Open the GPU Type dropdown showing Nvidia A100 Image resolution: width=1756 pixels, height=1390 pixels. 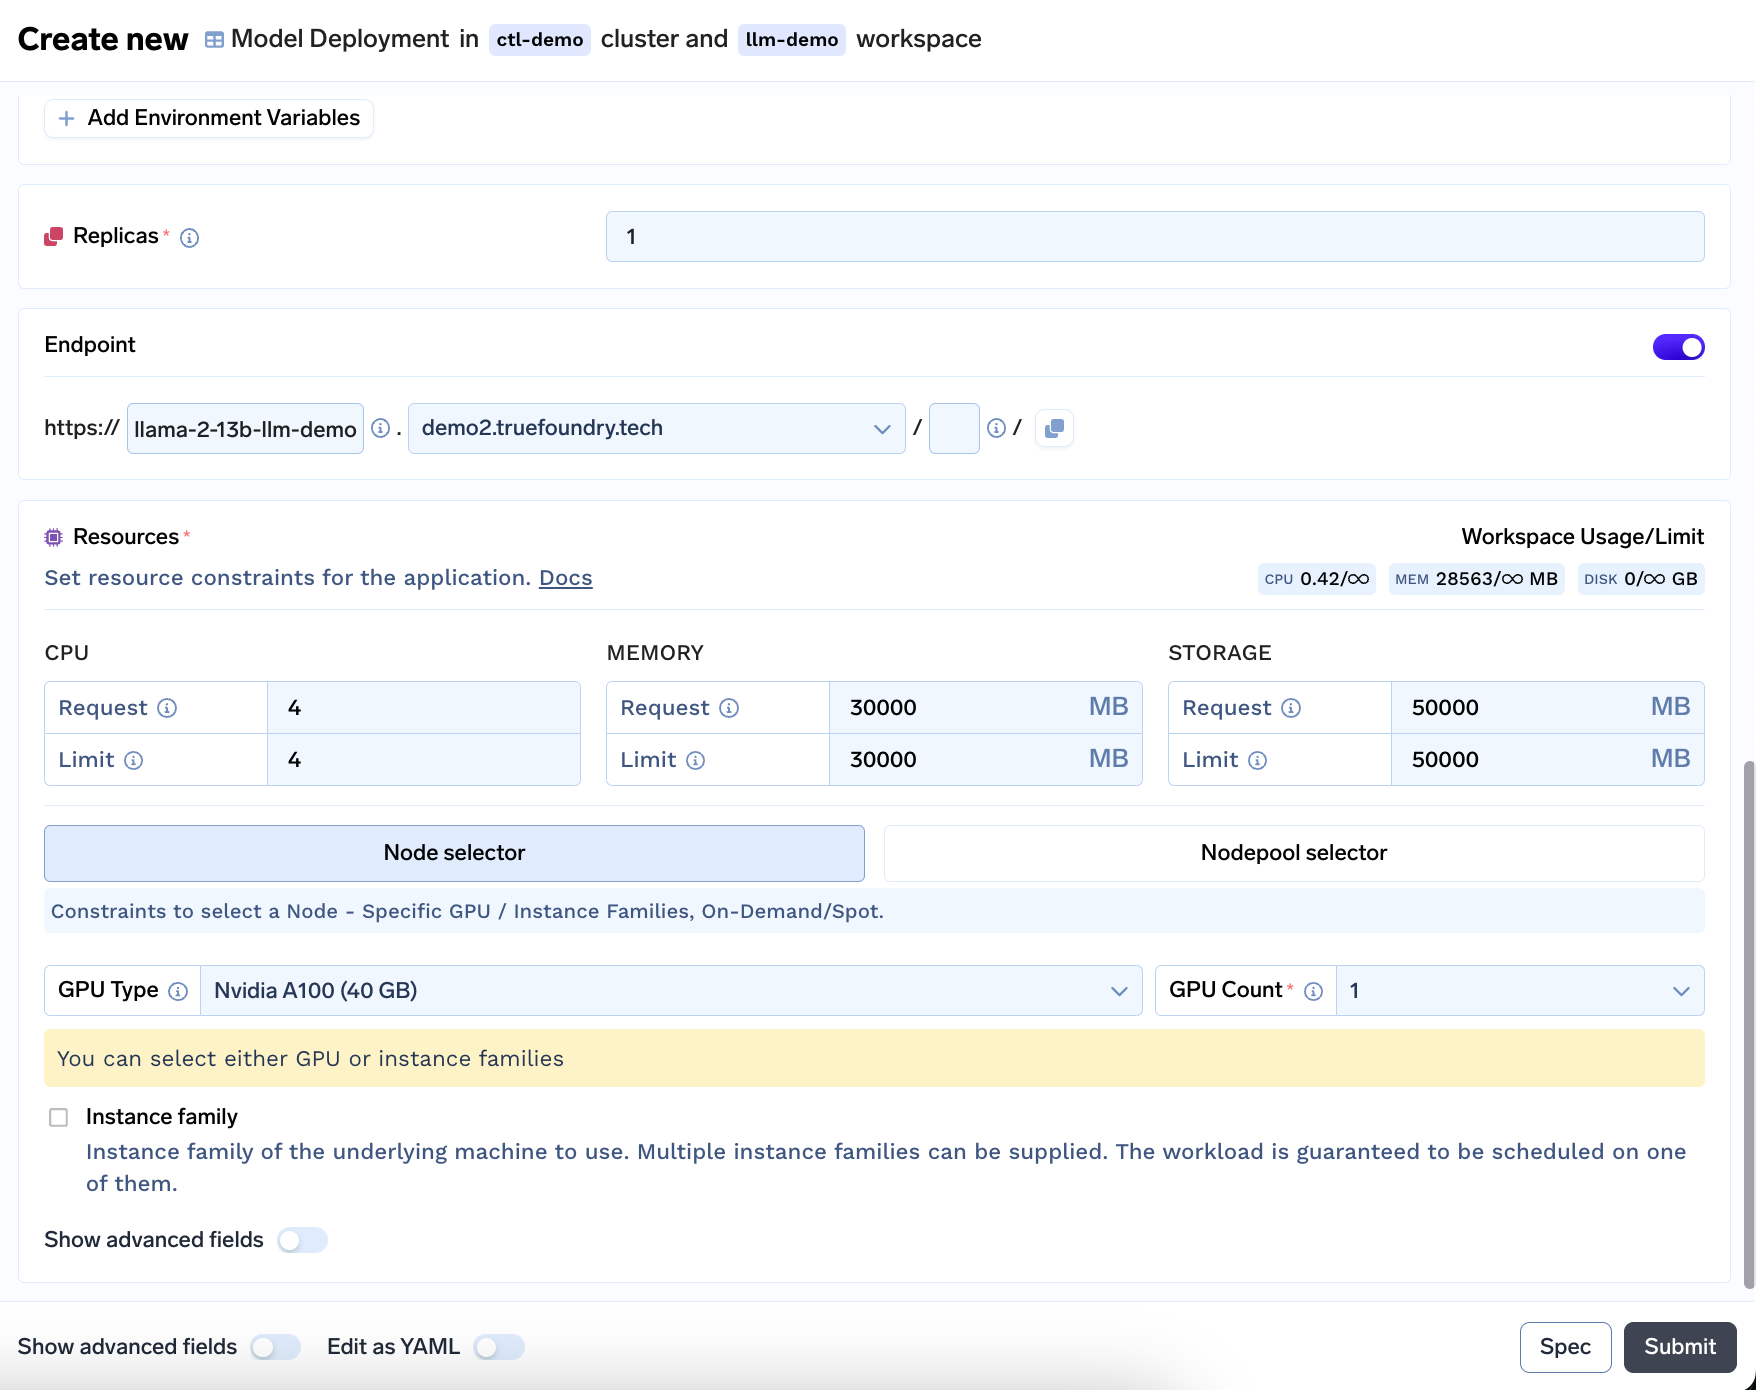click(671, 991)
